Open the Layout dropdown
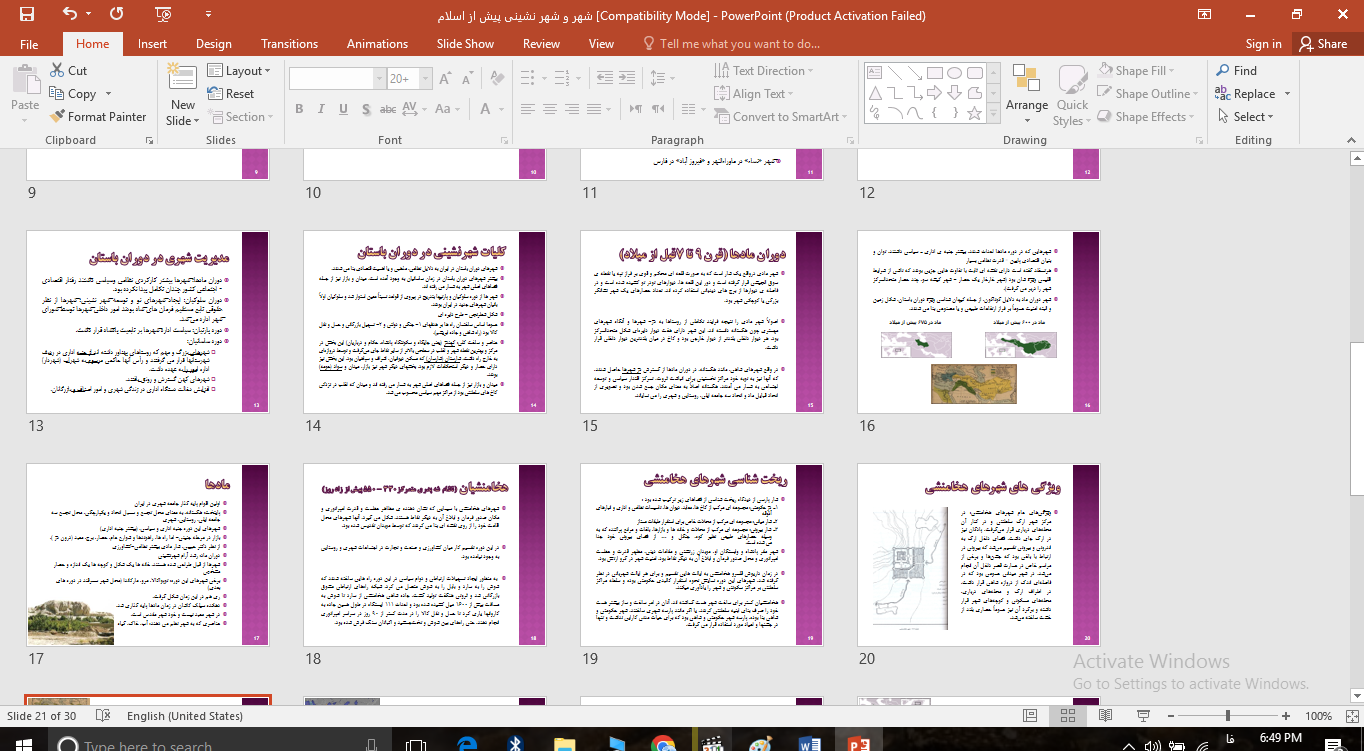 [x=240, y=70]
